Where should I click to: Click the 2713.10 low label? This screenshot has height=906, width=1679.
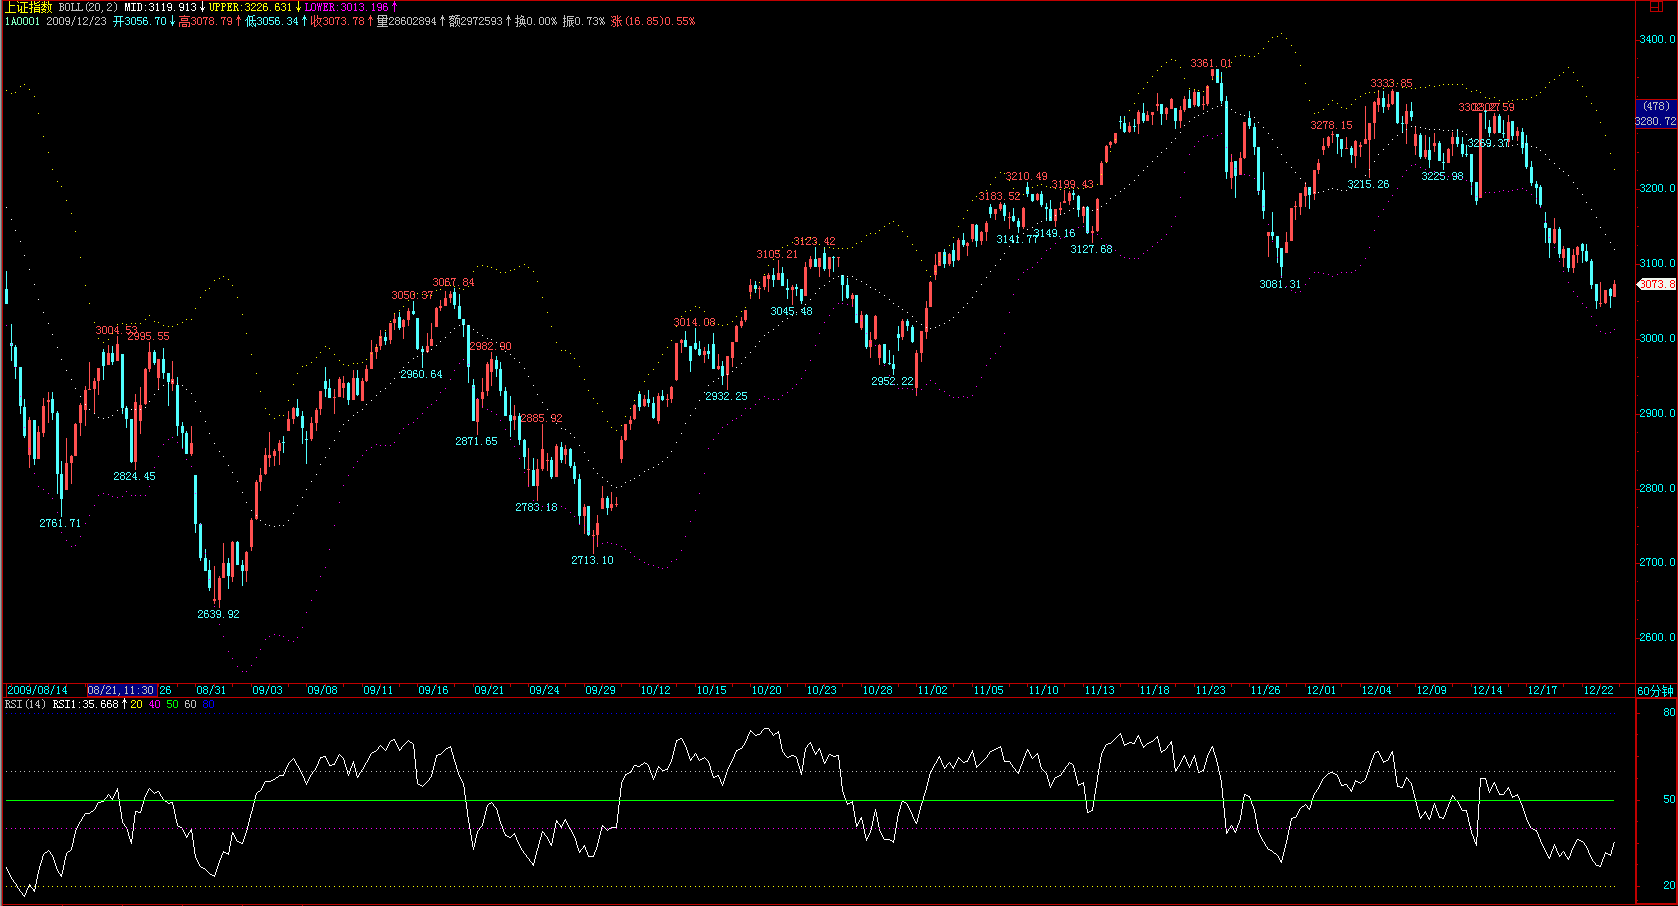pos(592,560)
